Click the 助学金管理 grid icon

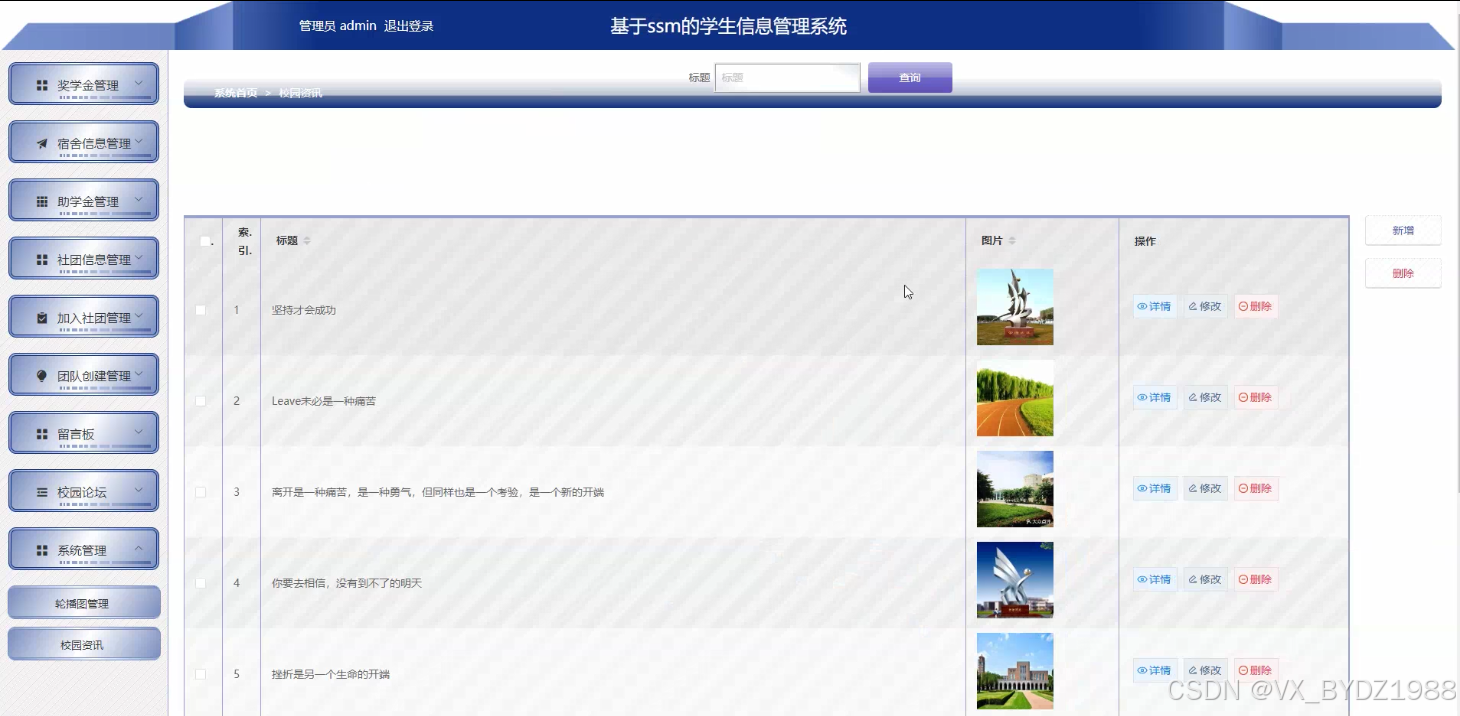(42, 202)
